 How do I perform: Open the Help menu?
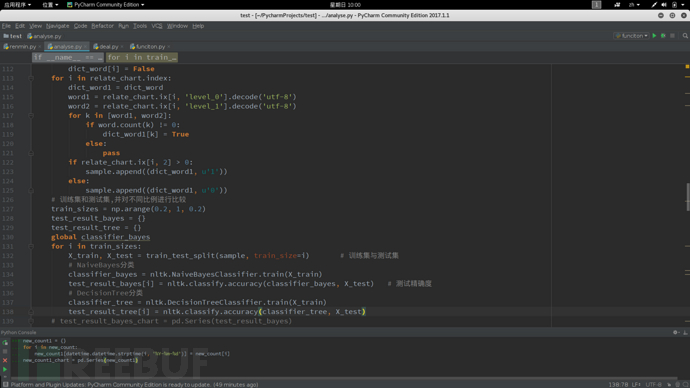pos(198,26)
